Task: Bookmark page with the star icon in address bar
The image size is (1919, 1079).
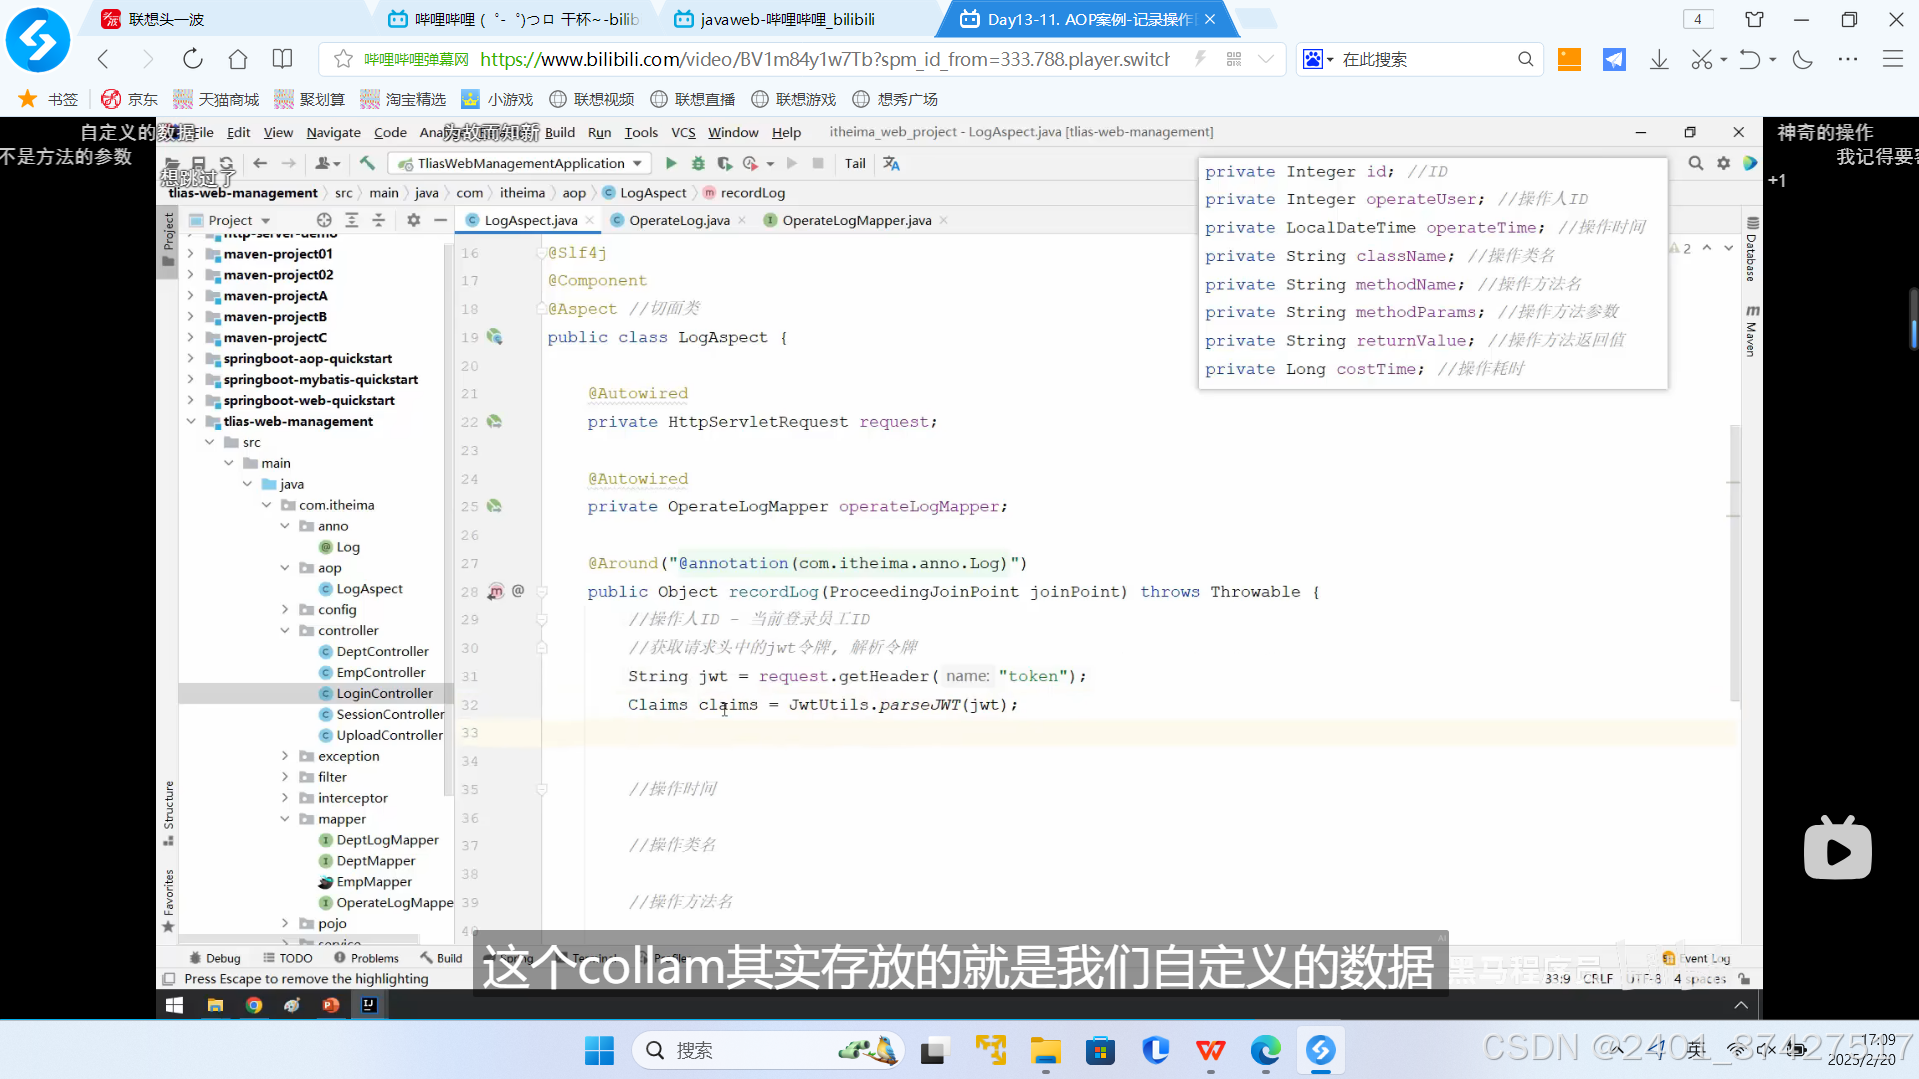Action: [343, 59]
